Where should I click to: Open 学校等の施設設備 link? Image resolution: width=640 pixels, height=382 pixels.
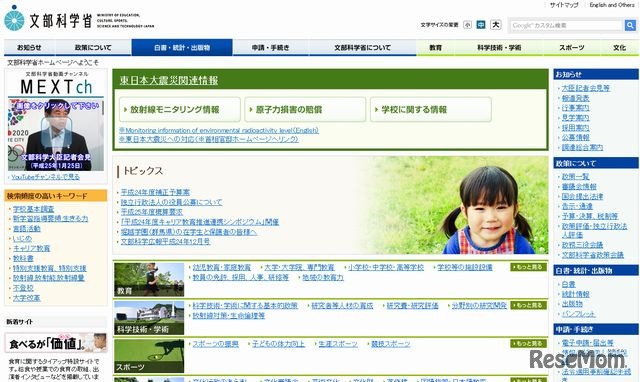[464, 267]
